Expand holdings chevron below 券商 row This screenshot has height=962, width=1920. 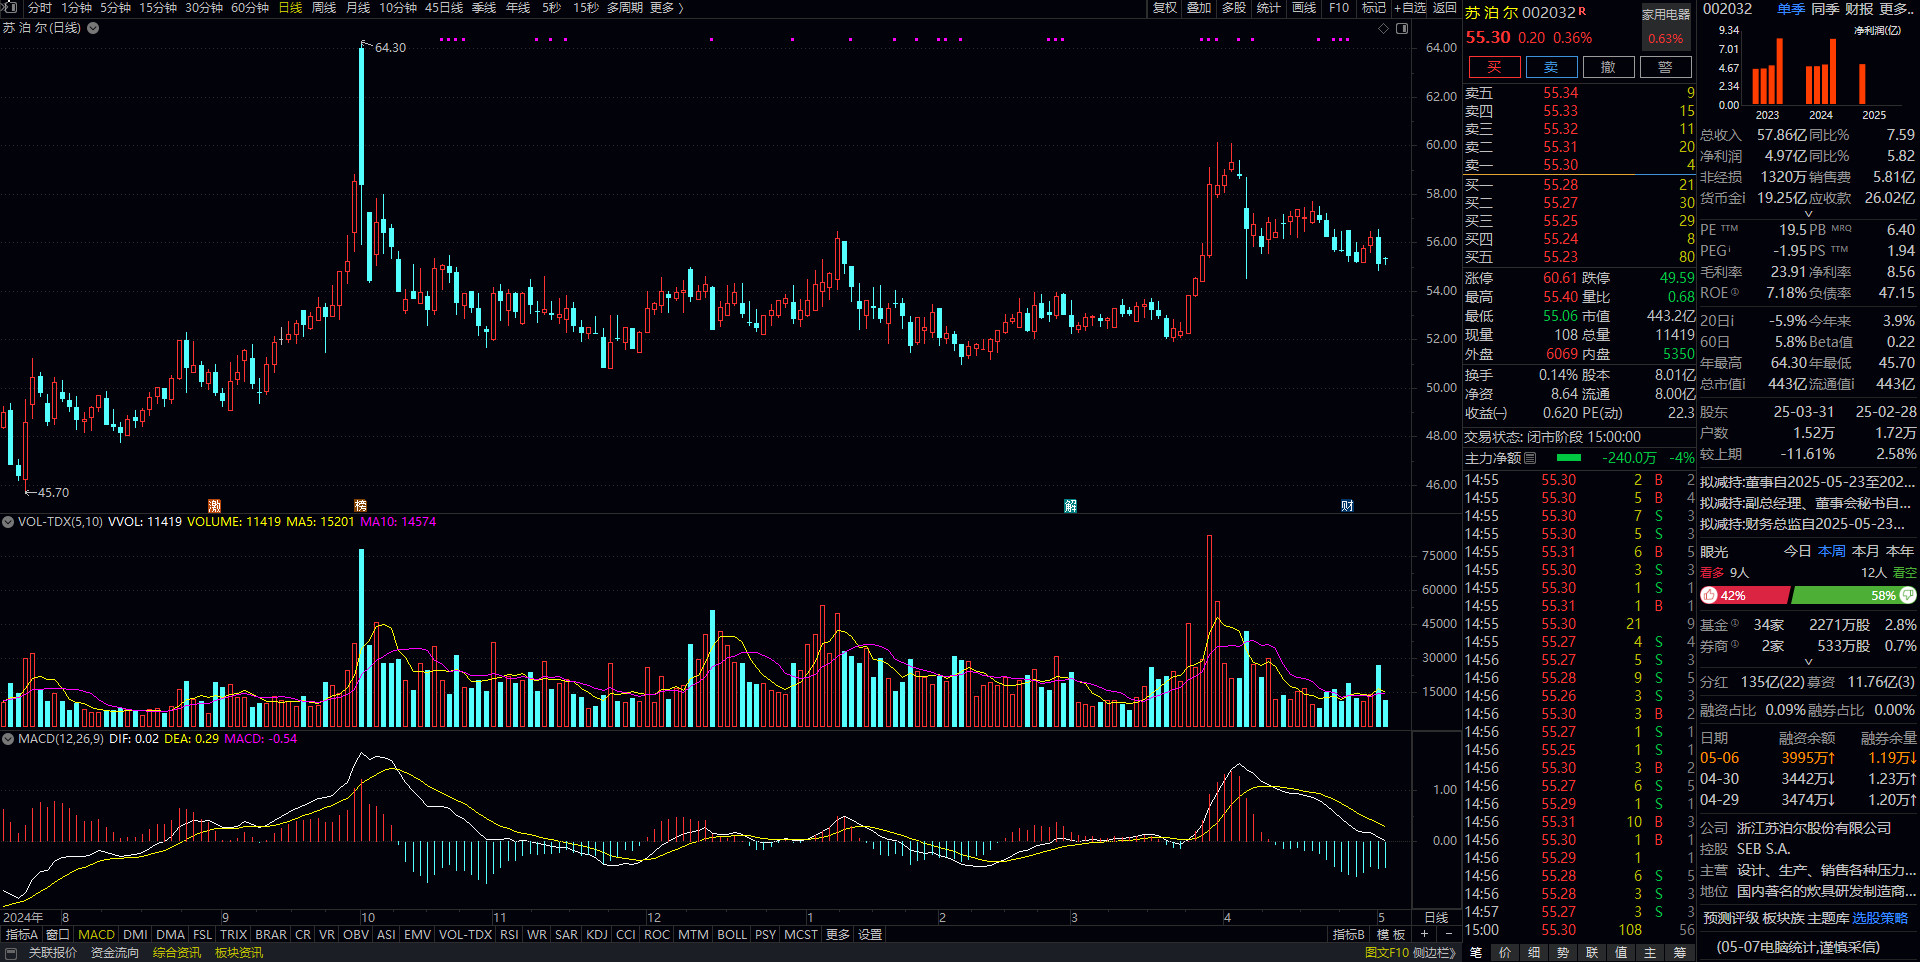1808,662
